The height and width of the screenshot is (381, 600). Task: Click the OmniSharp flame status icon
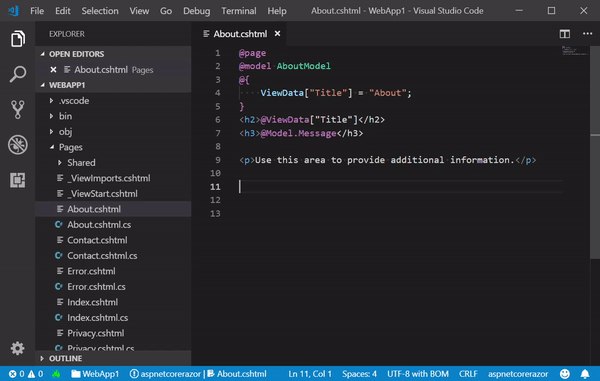[x=56, y=374]
